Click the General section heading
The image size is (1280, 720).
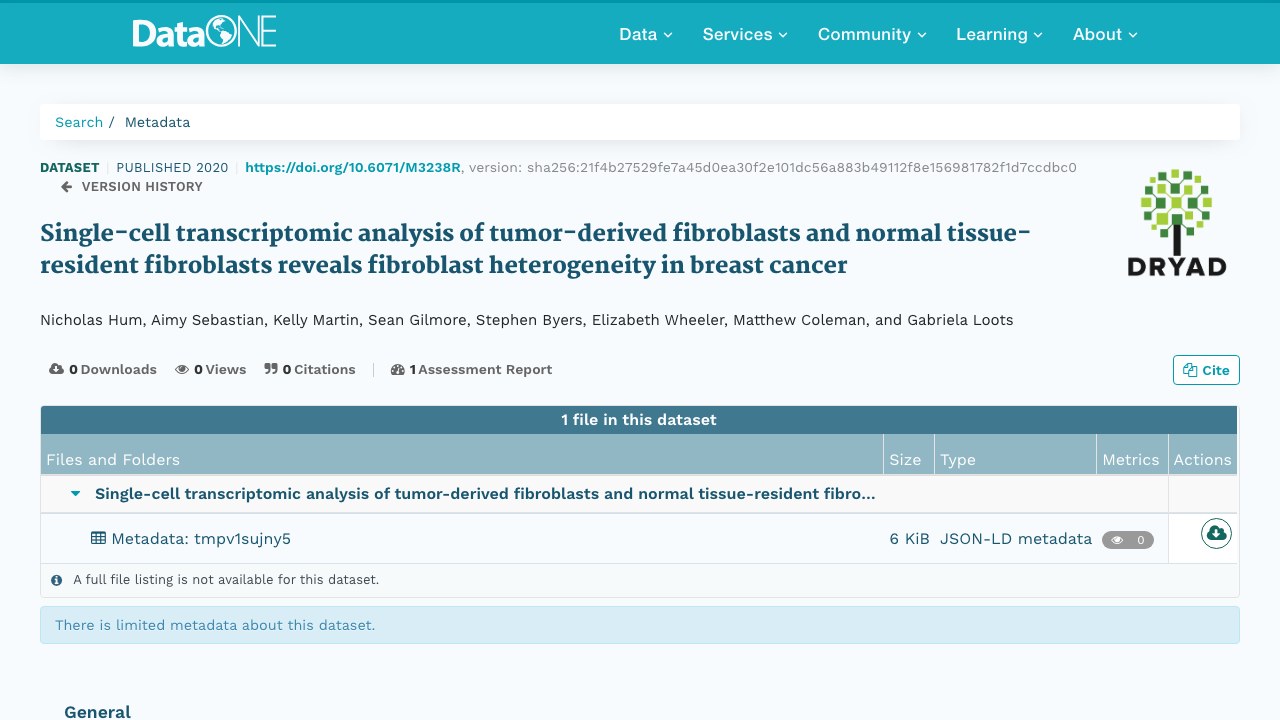click(97, 712)
